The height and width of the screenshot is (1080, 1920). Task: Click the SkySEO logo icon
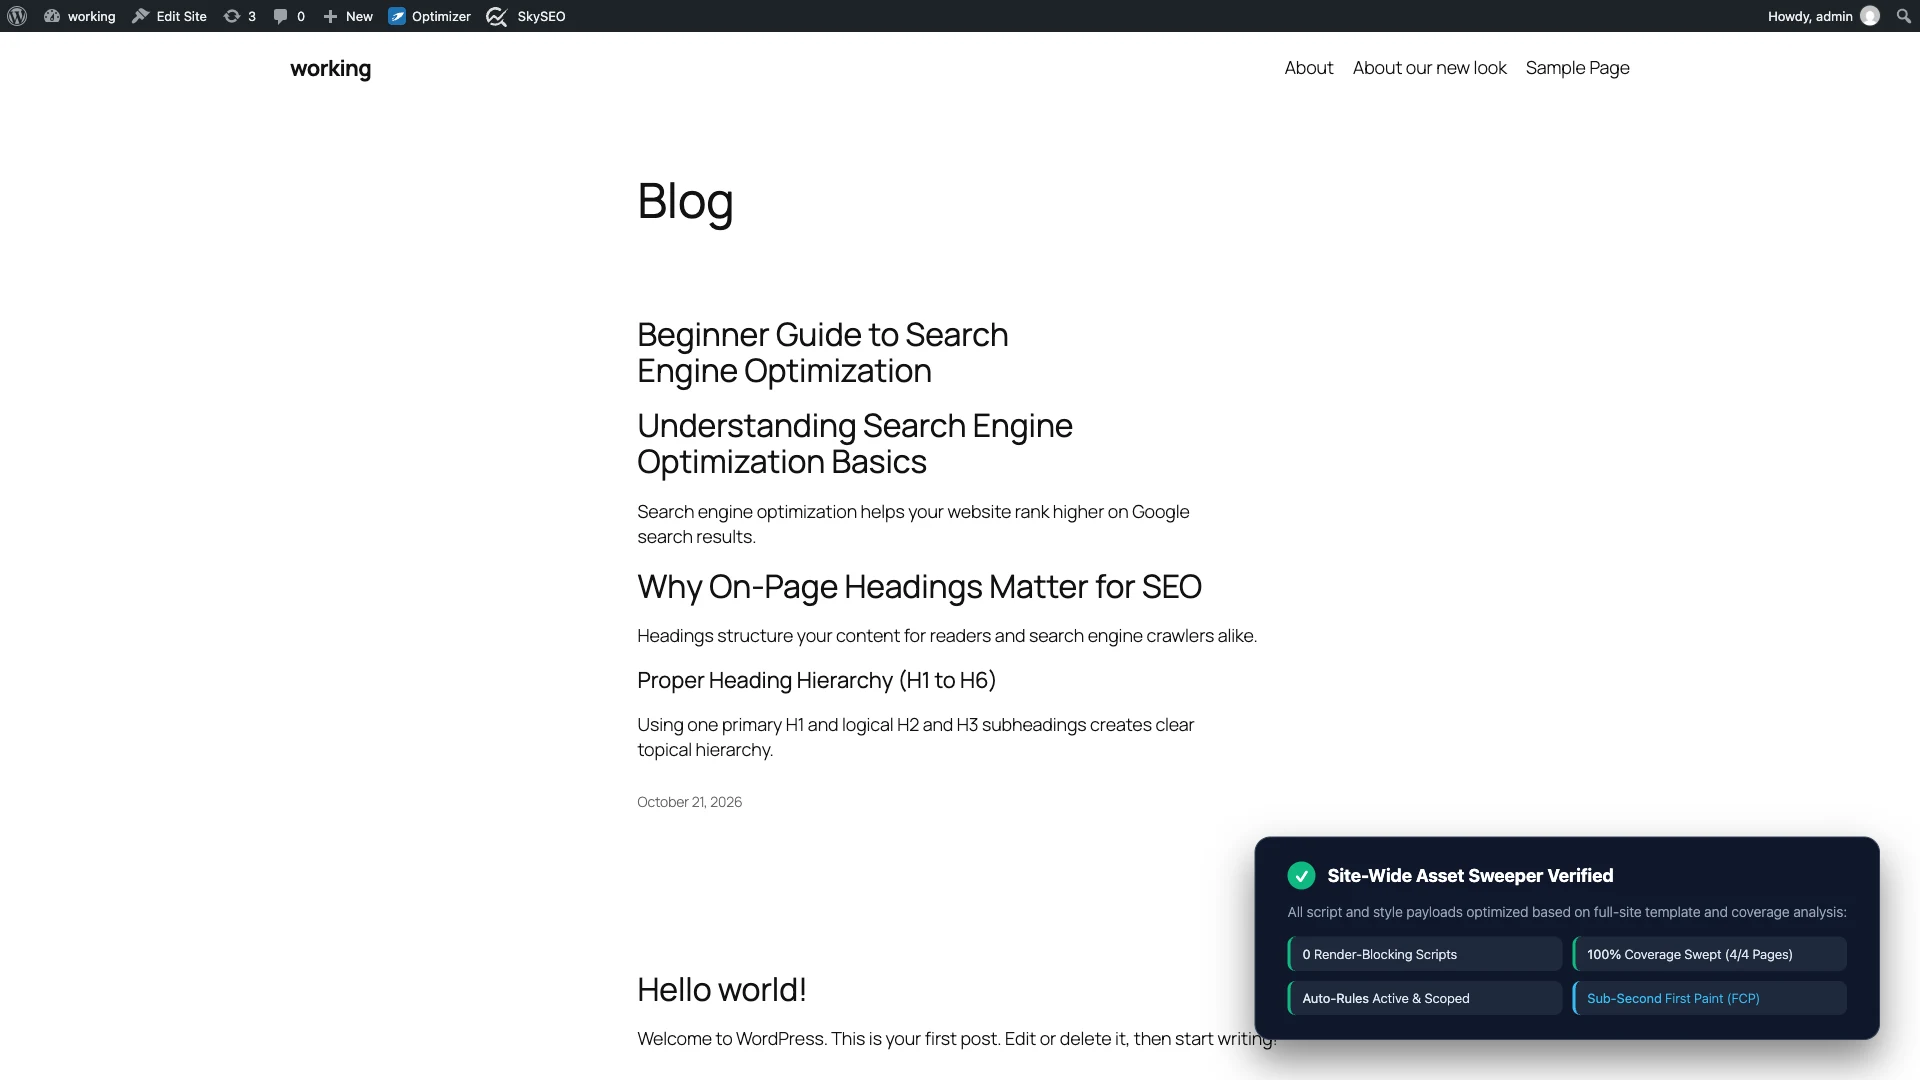(x=497, y=16)
